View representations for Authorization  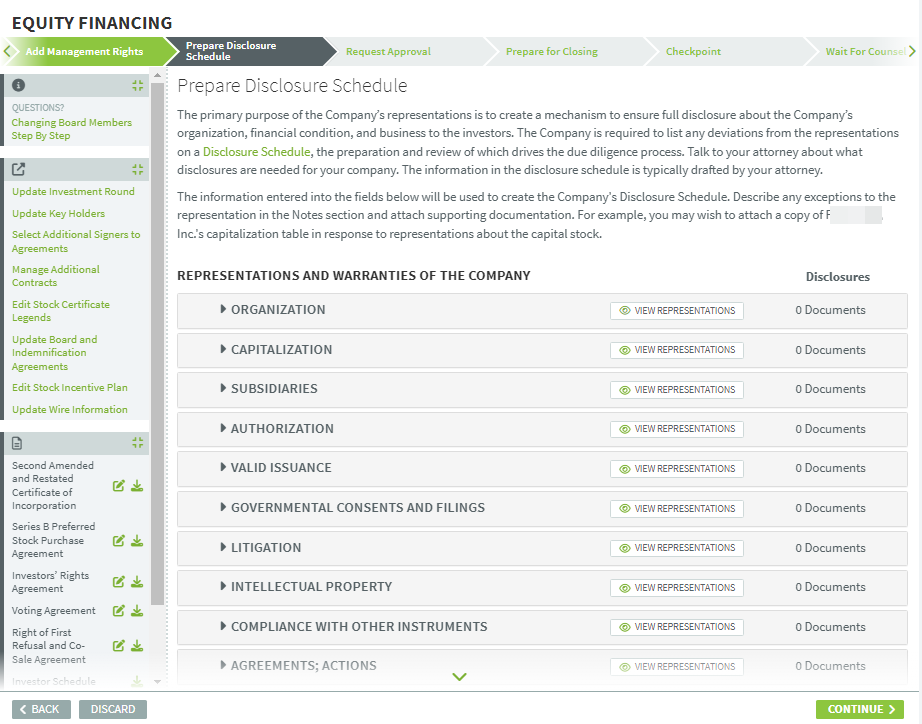pos(676,429)
